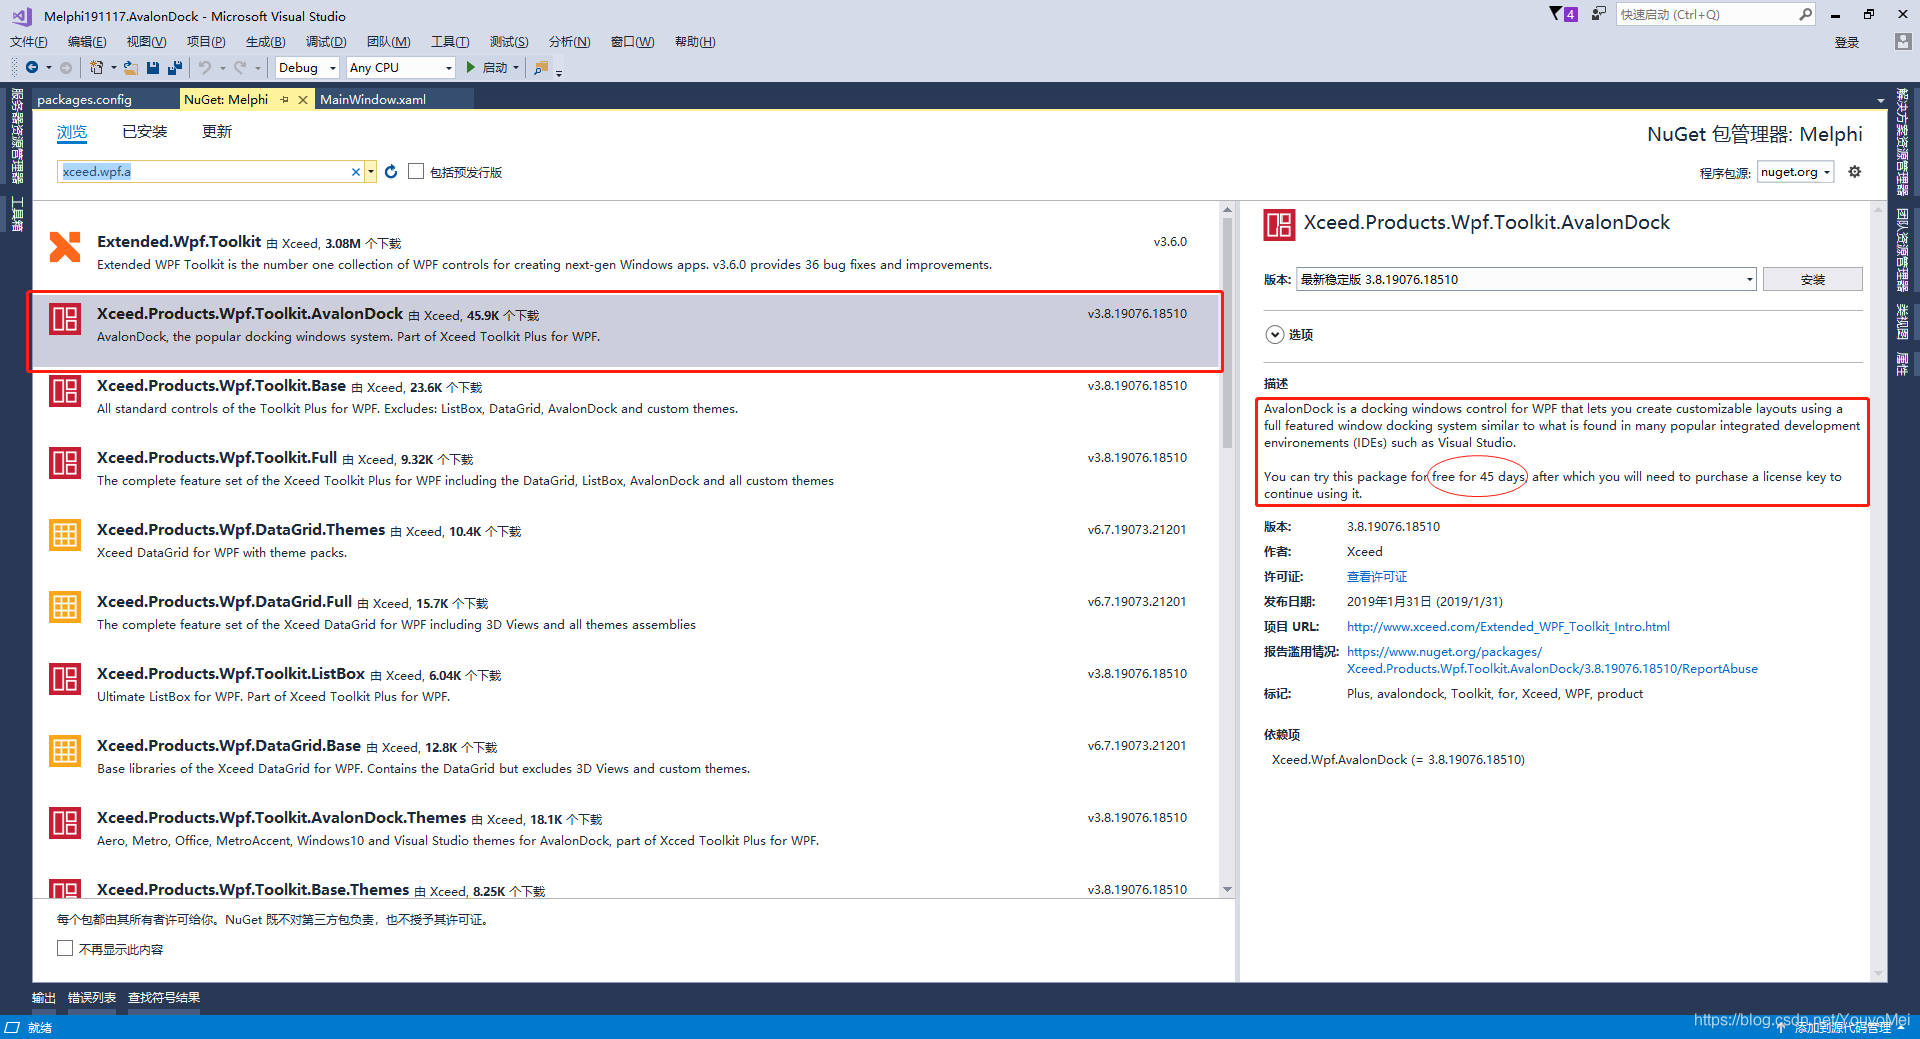Viewport: 1920px width, 1039px height.
Task: Click the Xceed DataGrid.Themes package icon
Action: [65, 535]
